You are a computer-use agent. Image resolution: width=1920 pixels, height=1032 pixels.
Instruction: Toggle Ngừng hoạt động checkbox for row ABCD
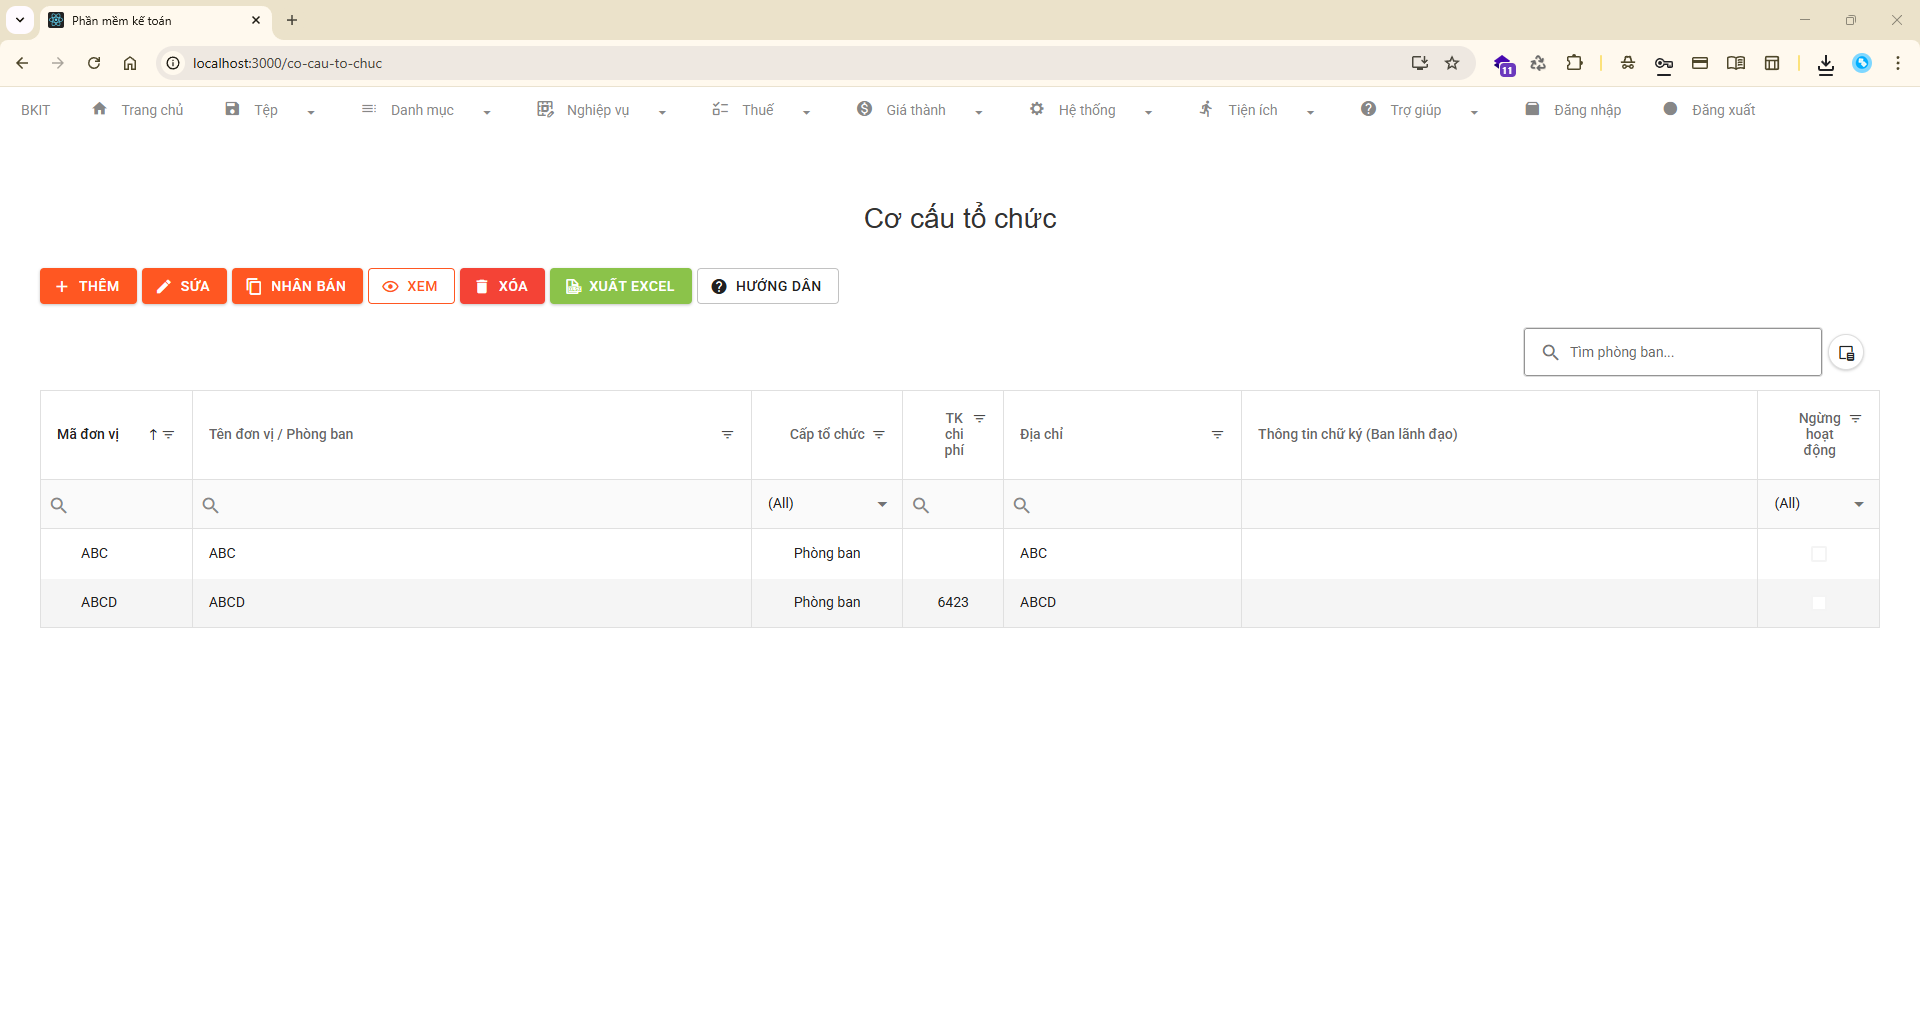(1819, 603)
